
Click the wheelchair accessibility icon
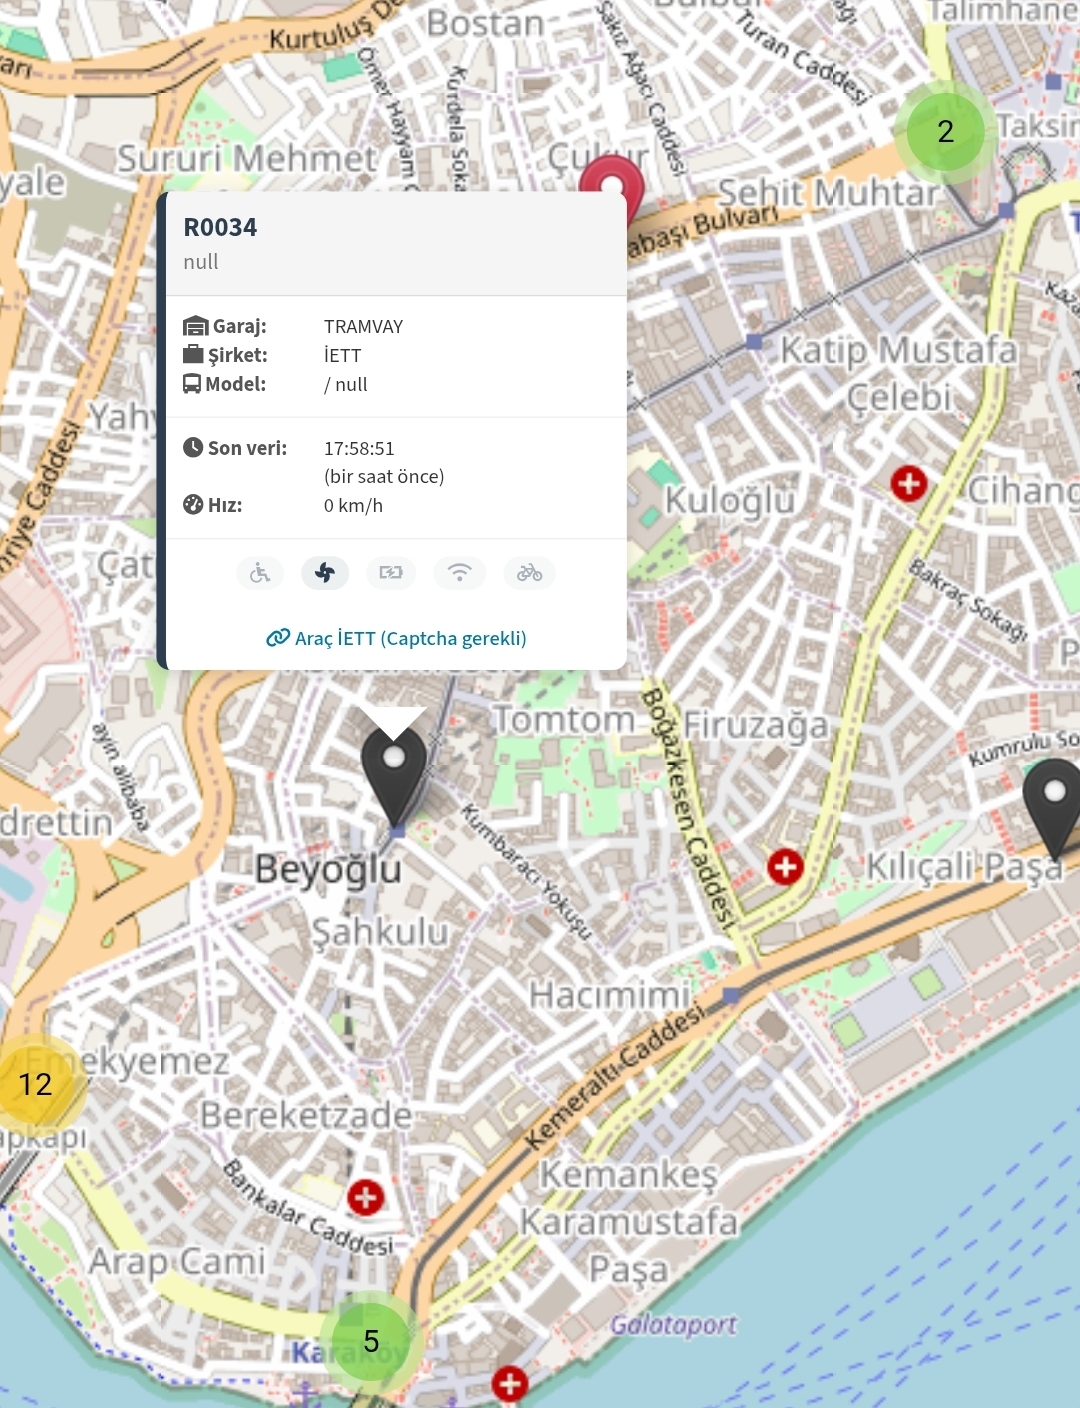coord(260,573)
